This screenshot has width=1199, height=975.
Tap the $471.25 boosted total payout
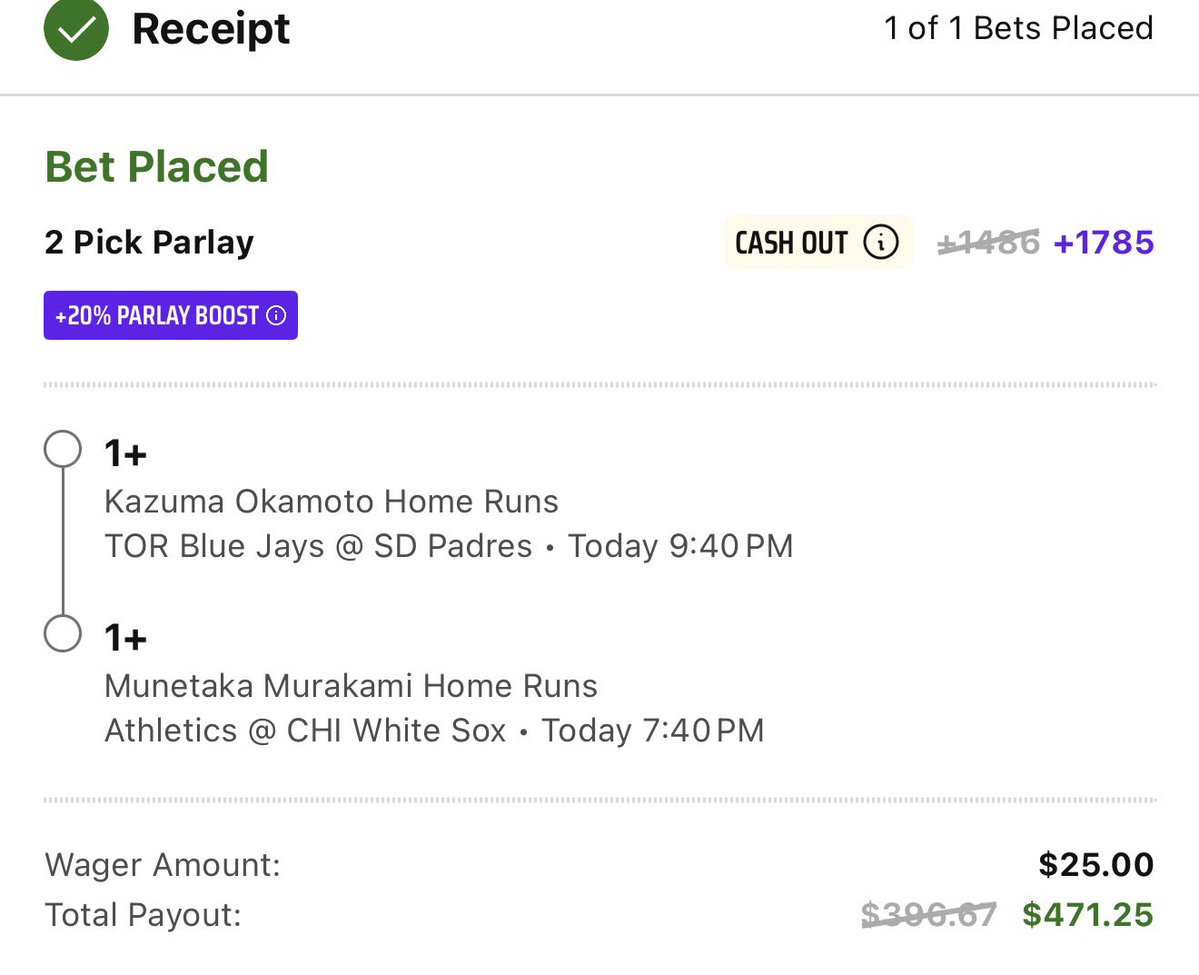[1087, 915]
